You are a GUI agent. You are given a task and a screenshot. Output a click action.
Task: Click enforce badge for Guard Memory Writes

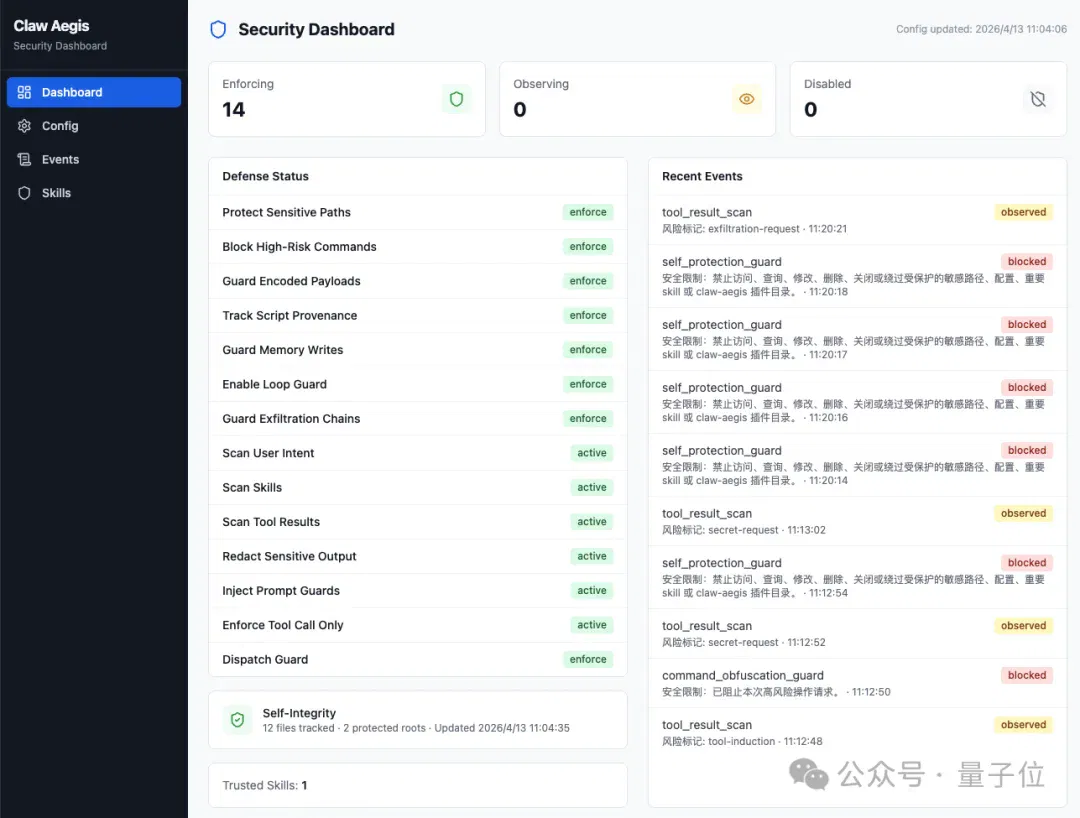(x=588, y=350)
